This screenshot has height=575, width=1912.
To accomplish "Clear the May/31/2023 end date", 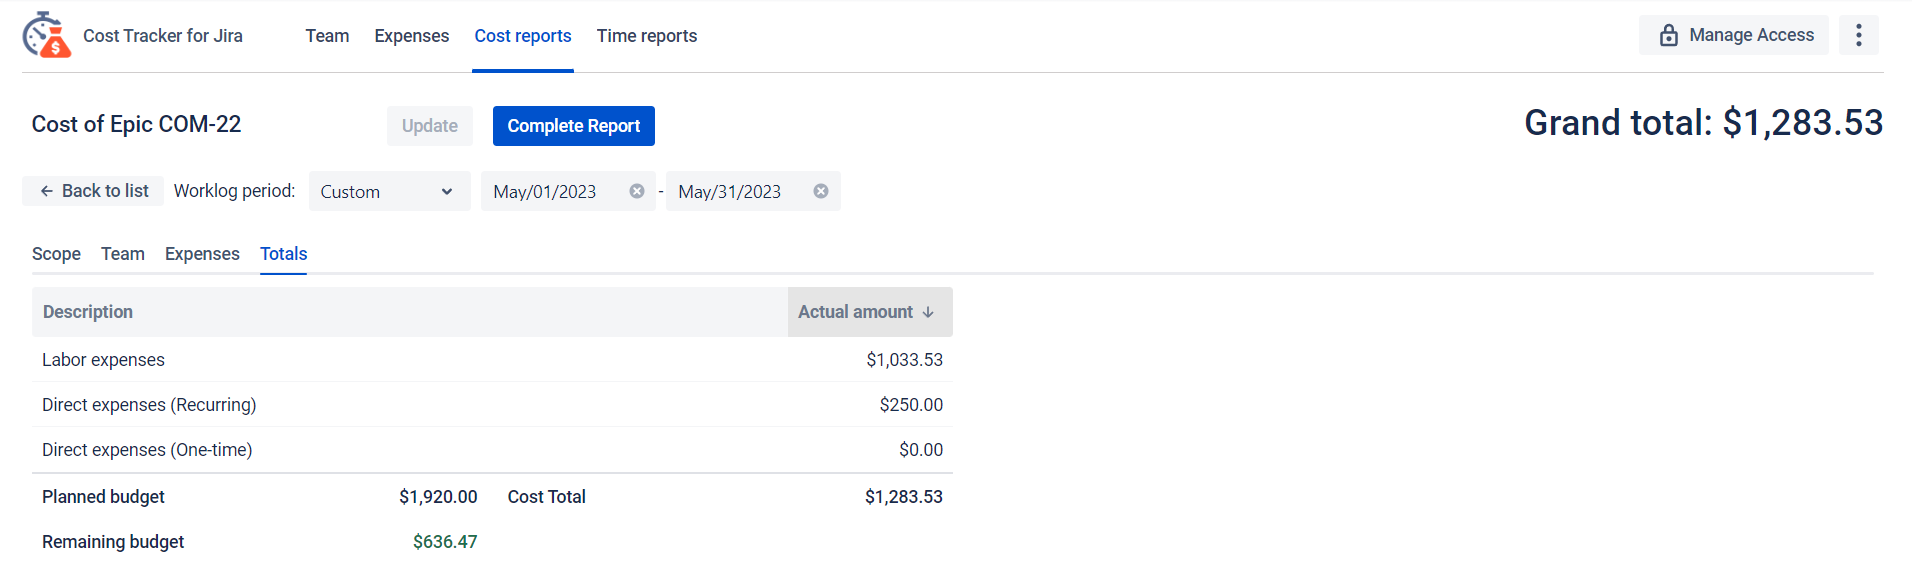I will coord(820,191).
